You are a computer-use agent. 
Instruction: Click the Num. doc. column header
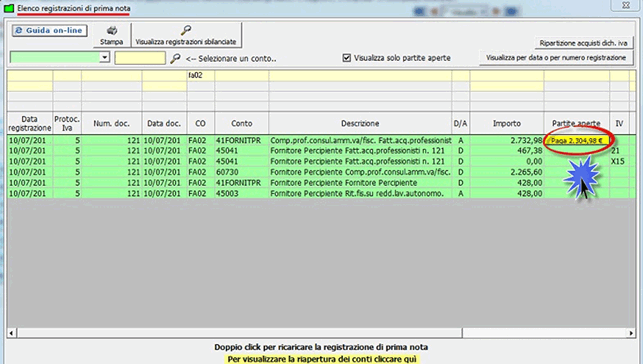click(112, 123)
